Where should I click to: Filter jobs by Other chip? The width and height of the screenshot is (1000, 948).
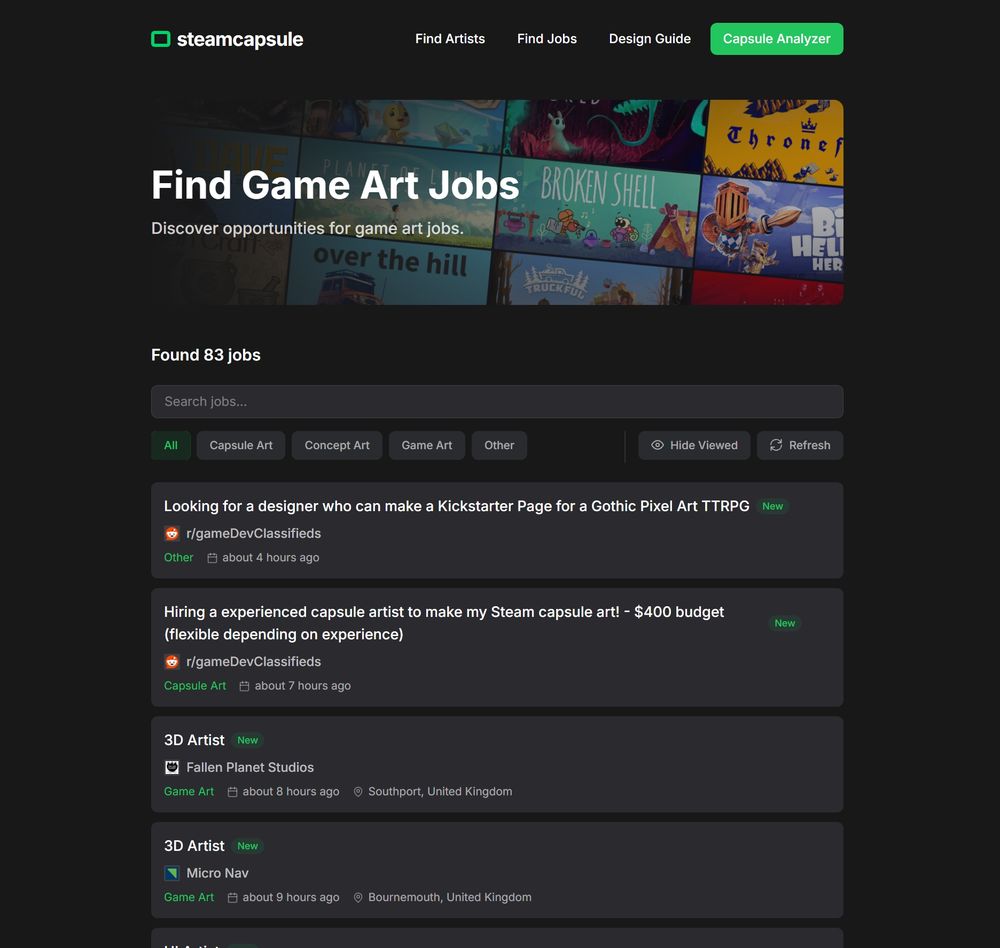click(x=499, y=445)
